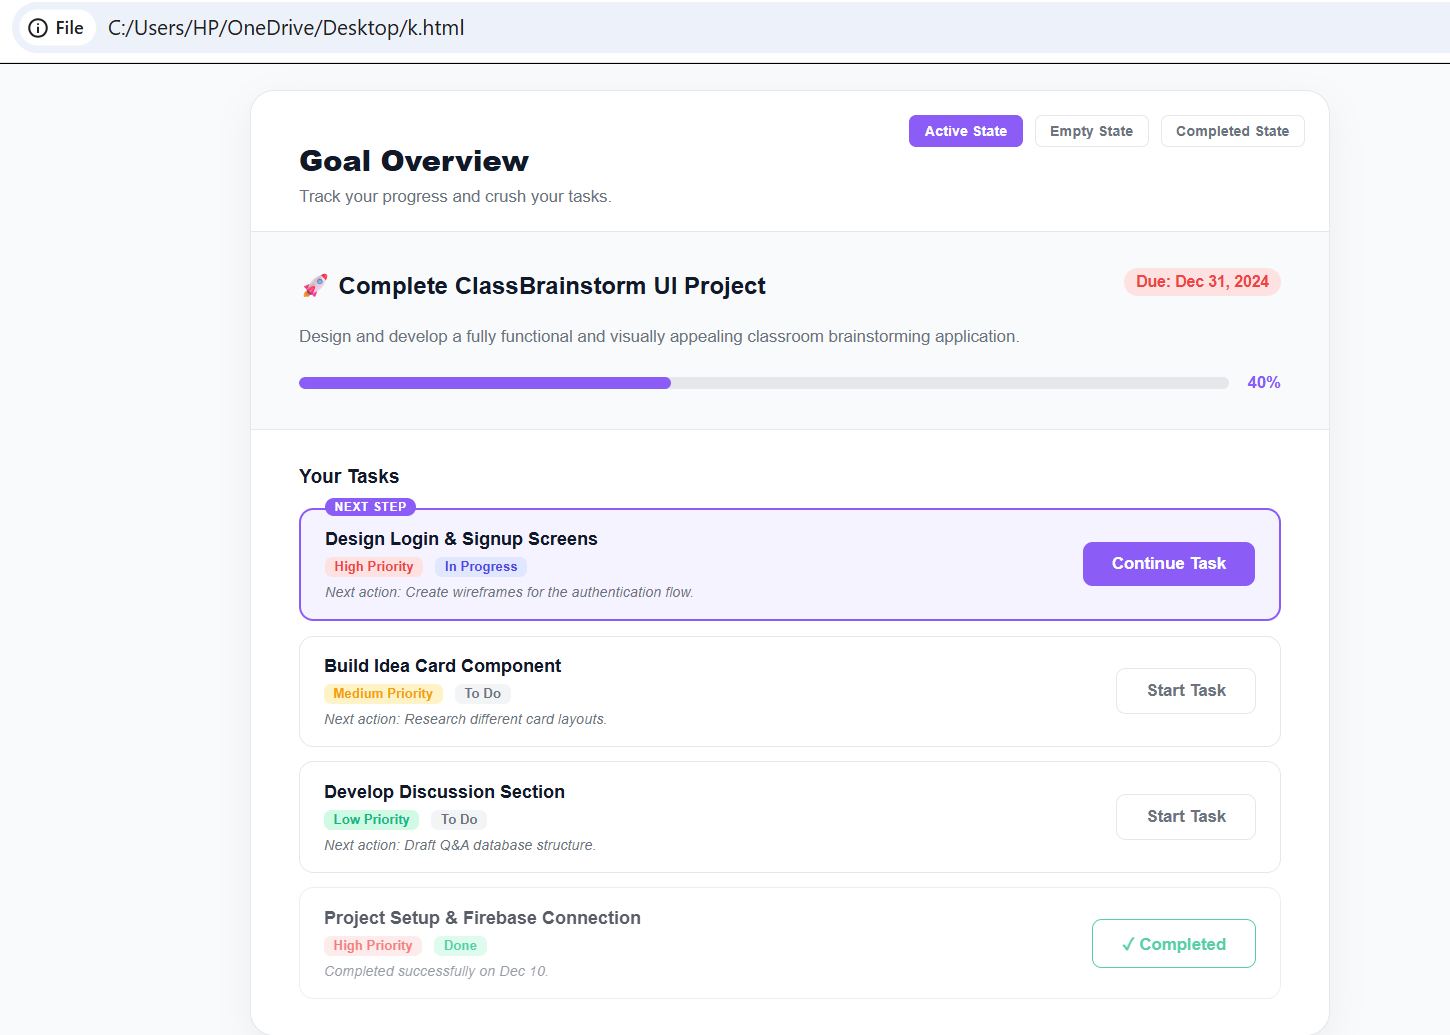Click the Medium Priority tag
This screenshot has width=1450, height=1035.
(383, 694)
